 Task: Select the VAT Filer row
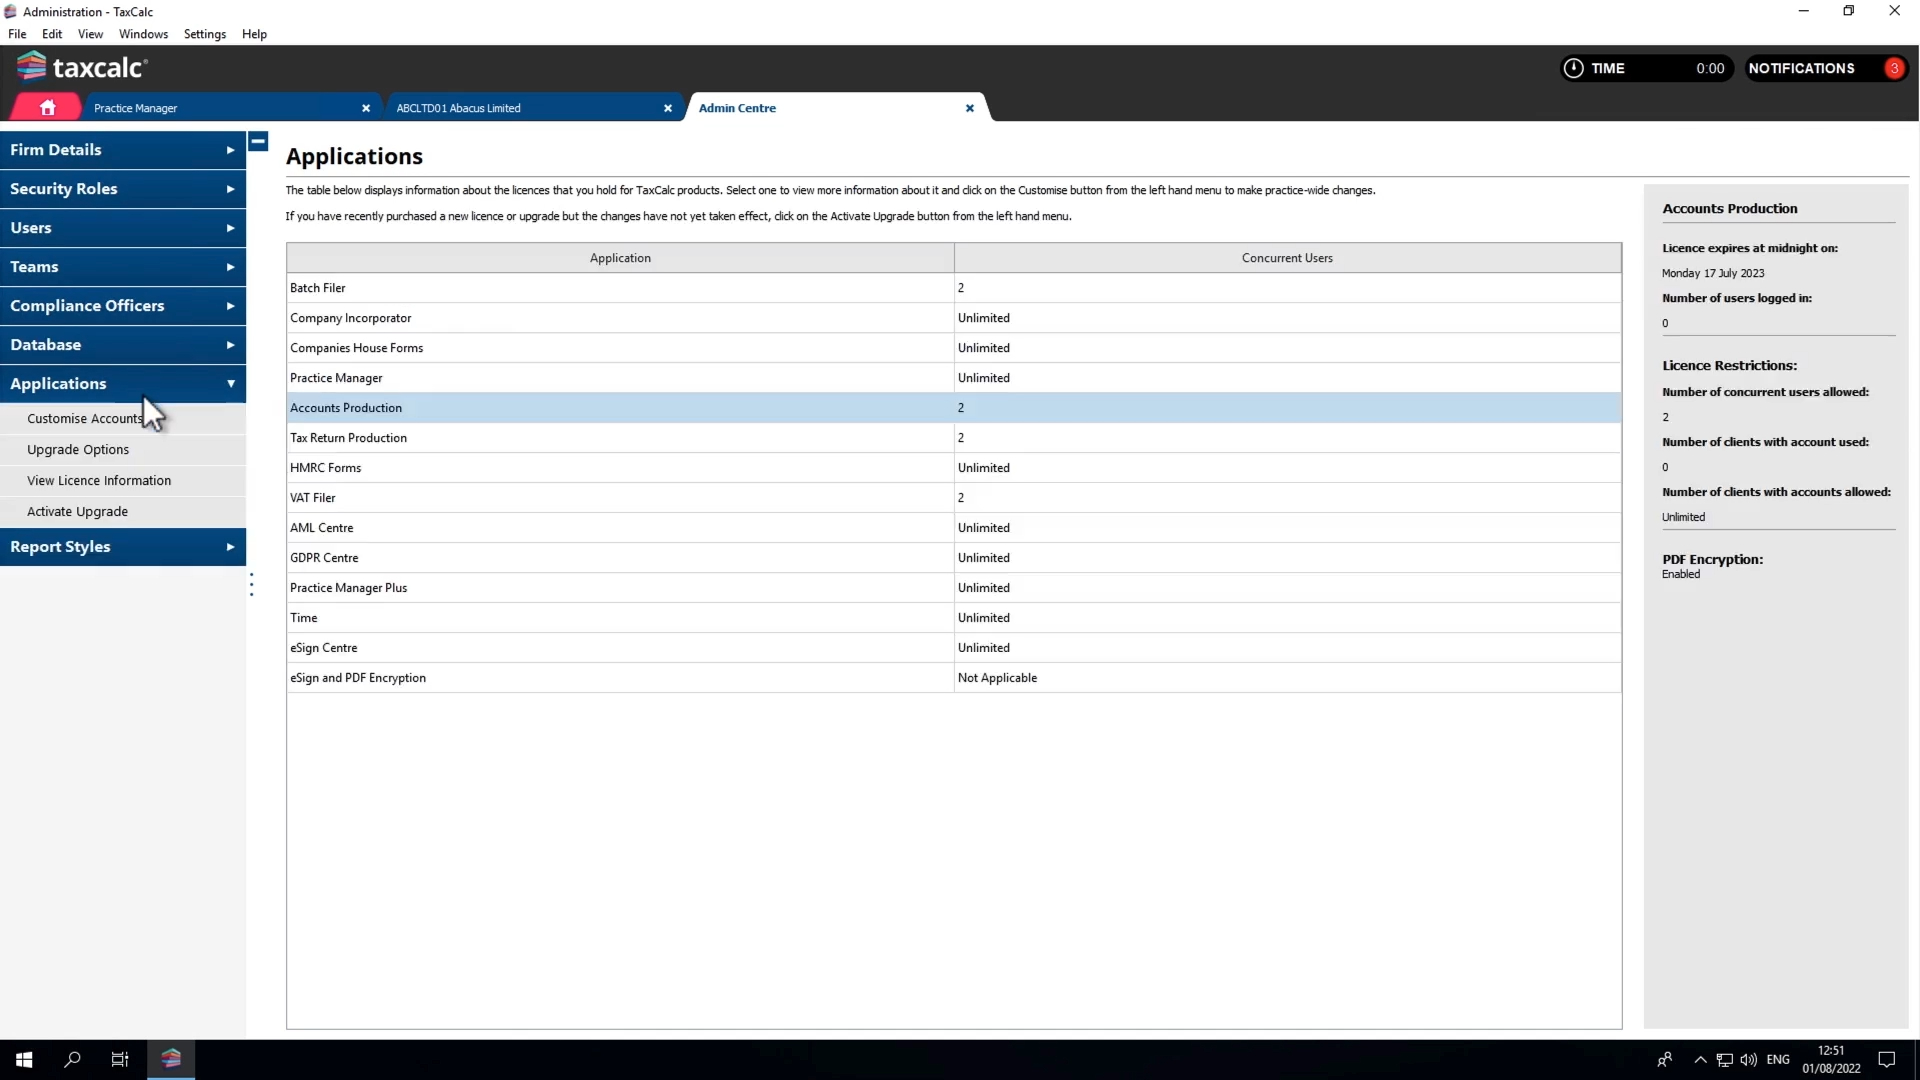[954, 498]
